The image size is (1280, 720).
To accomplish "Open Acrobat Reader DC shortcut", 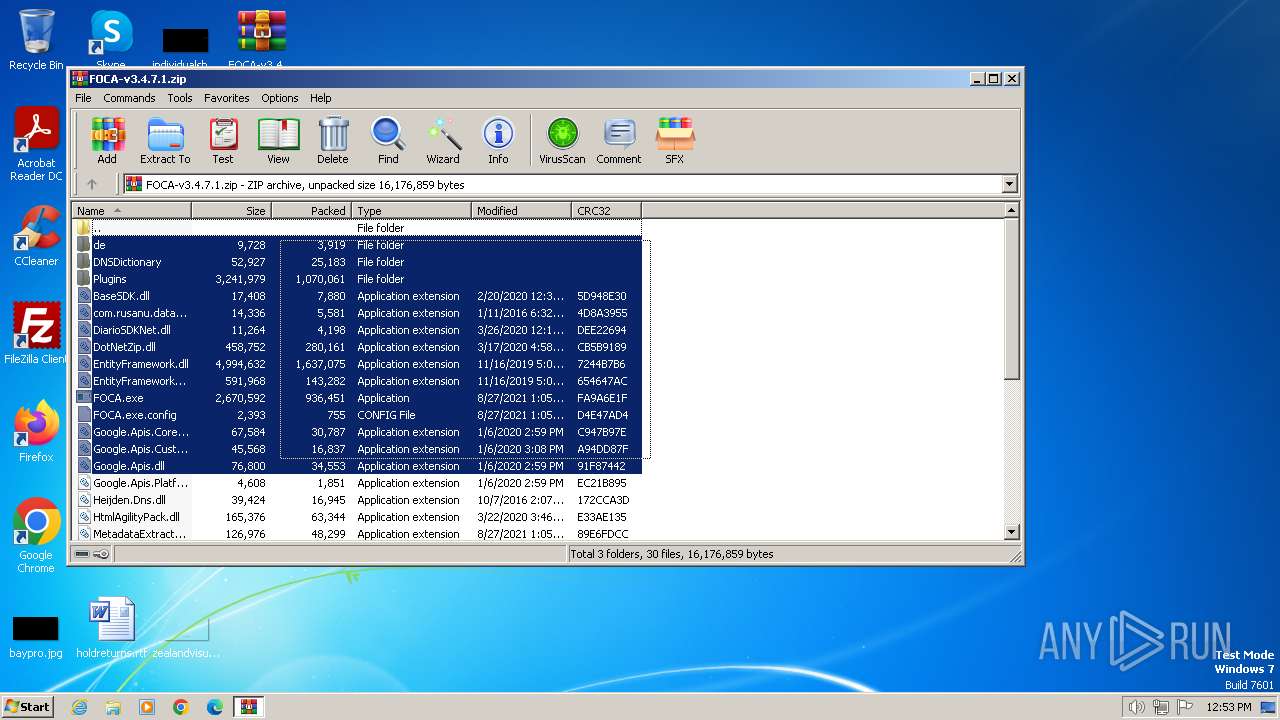I will [x=36, y=145].
